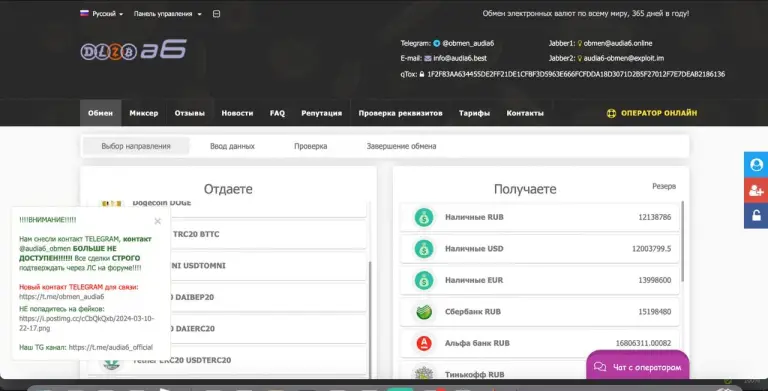Image resolution: width=768 pixels, height=391 pixels.
Task: Select the Выбор направления step tab
Action: click(x=136, y=146)
